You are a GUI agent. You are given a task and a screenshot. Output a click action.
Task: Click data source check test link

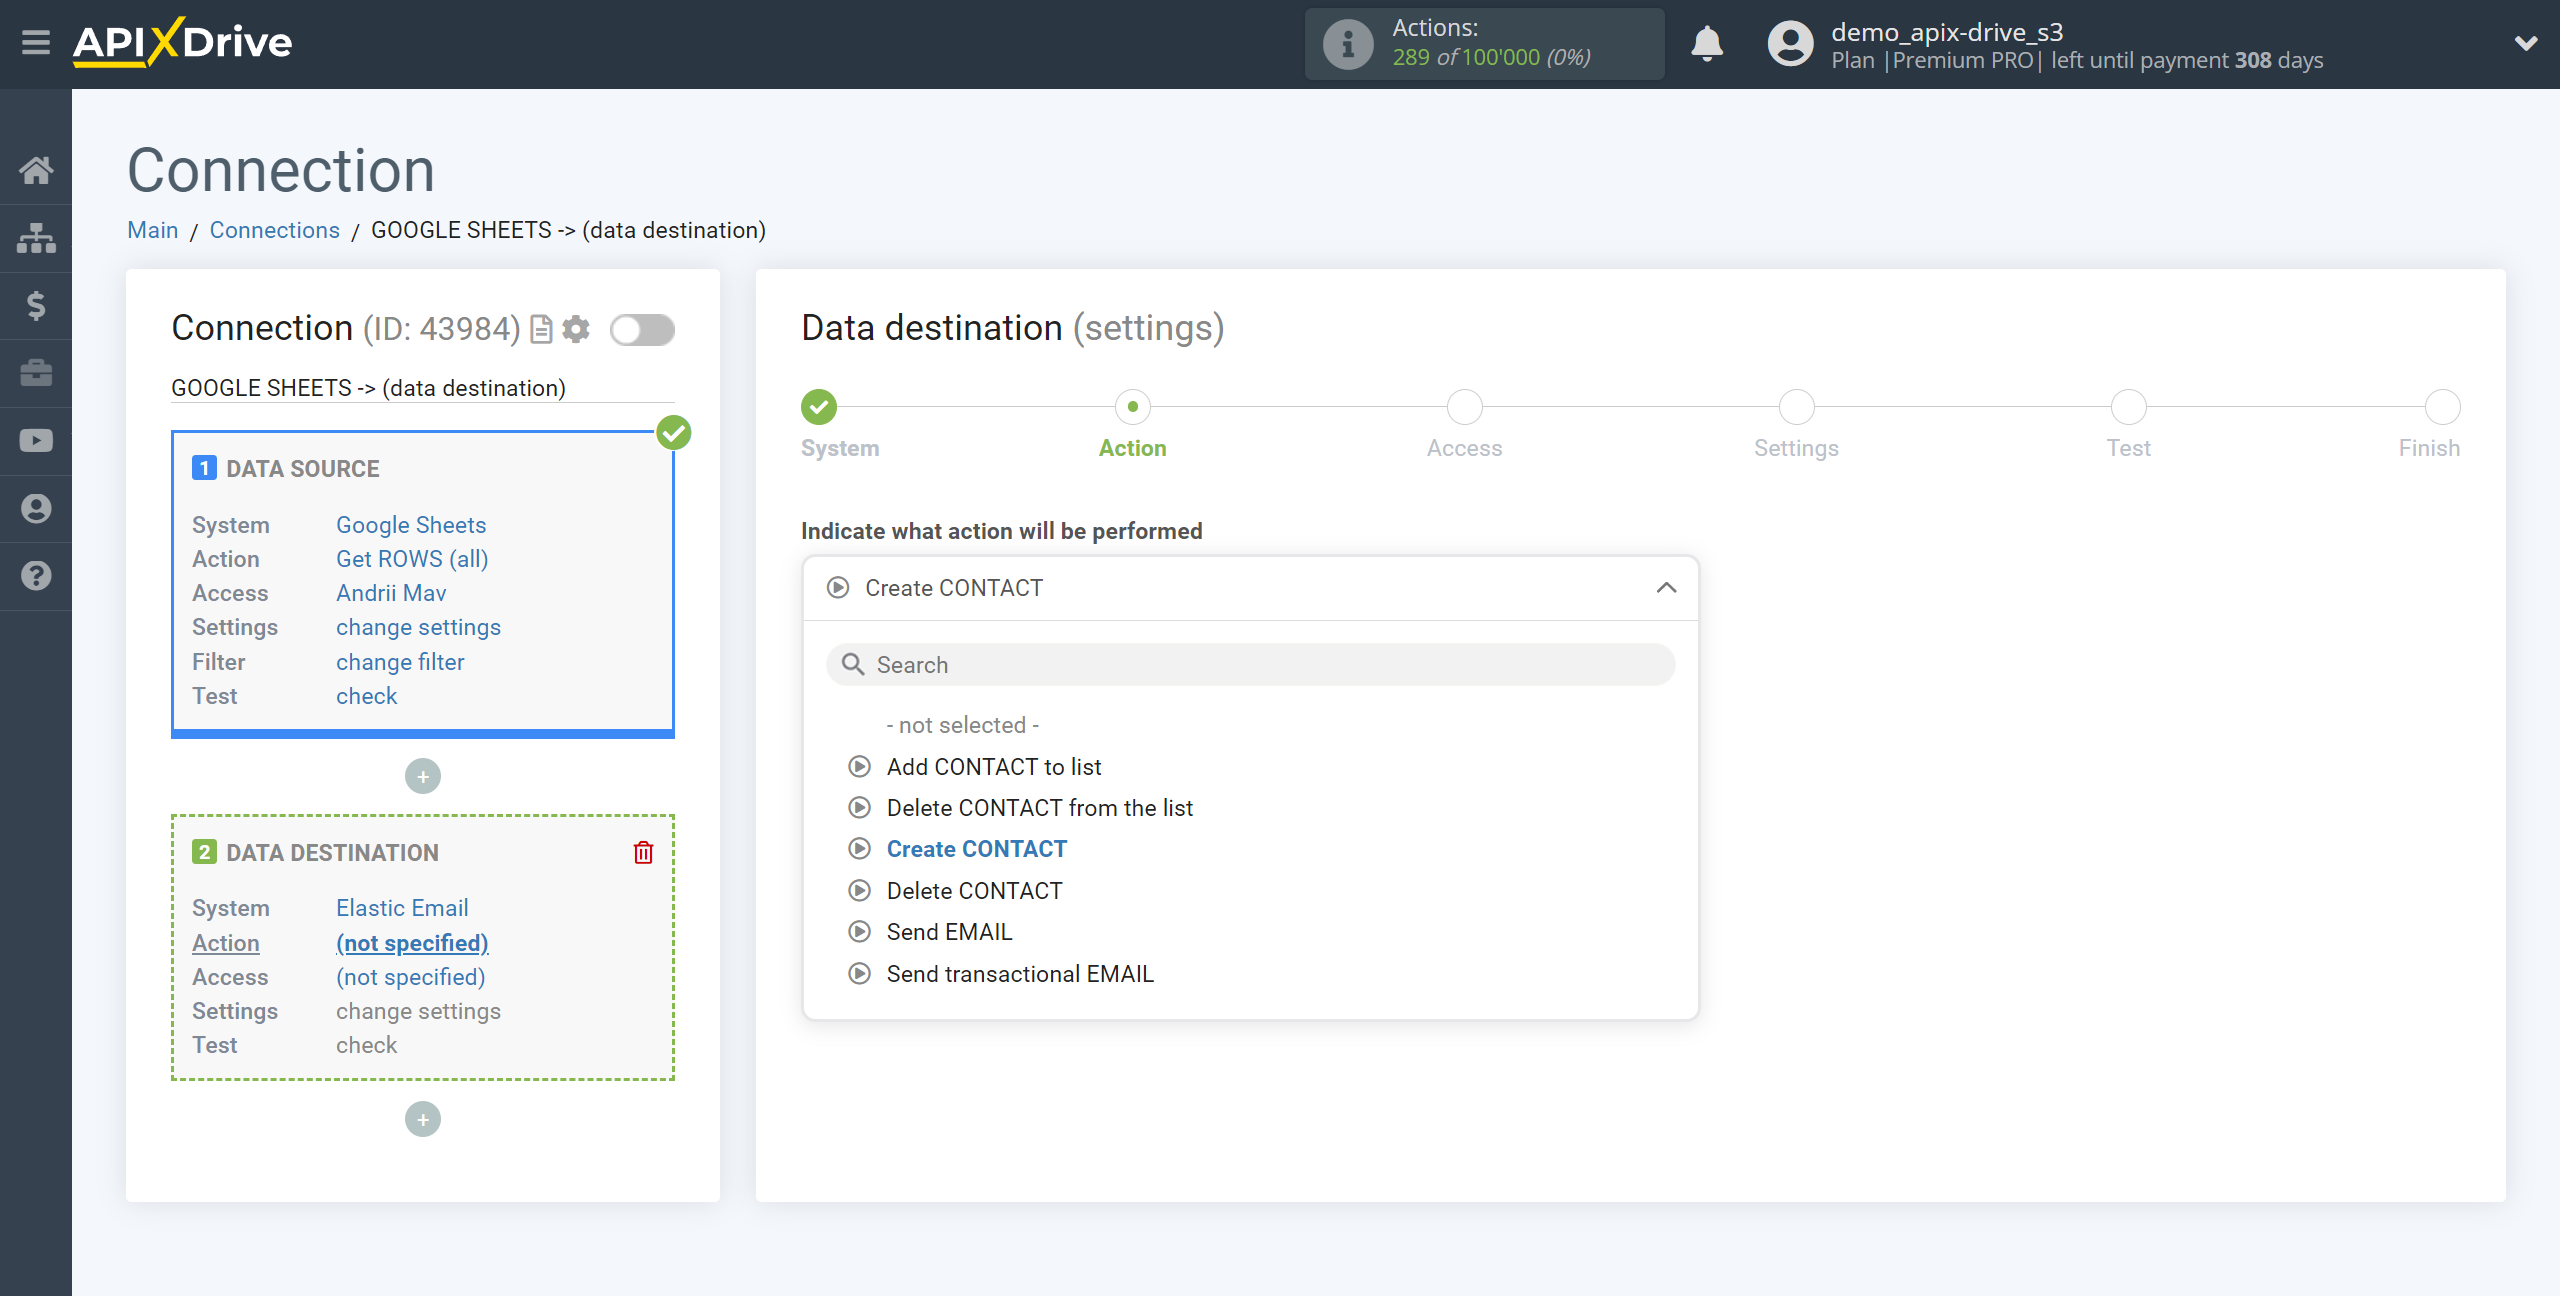coord(366,696)
